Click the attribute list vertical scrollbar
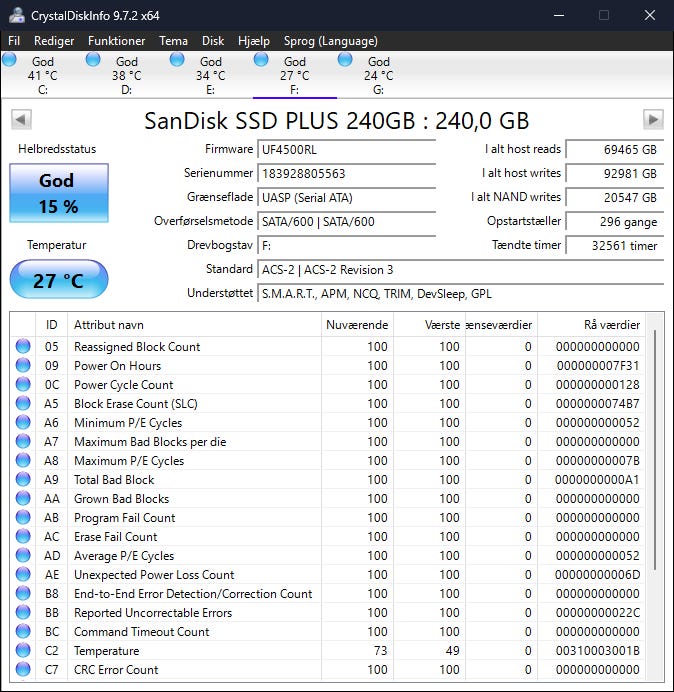674x692 pixels. [x=656, y=450]
